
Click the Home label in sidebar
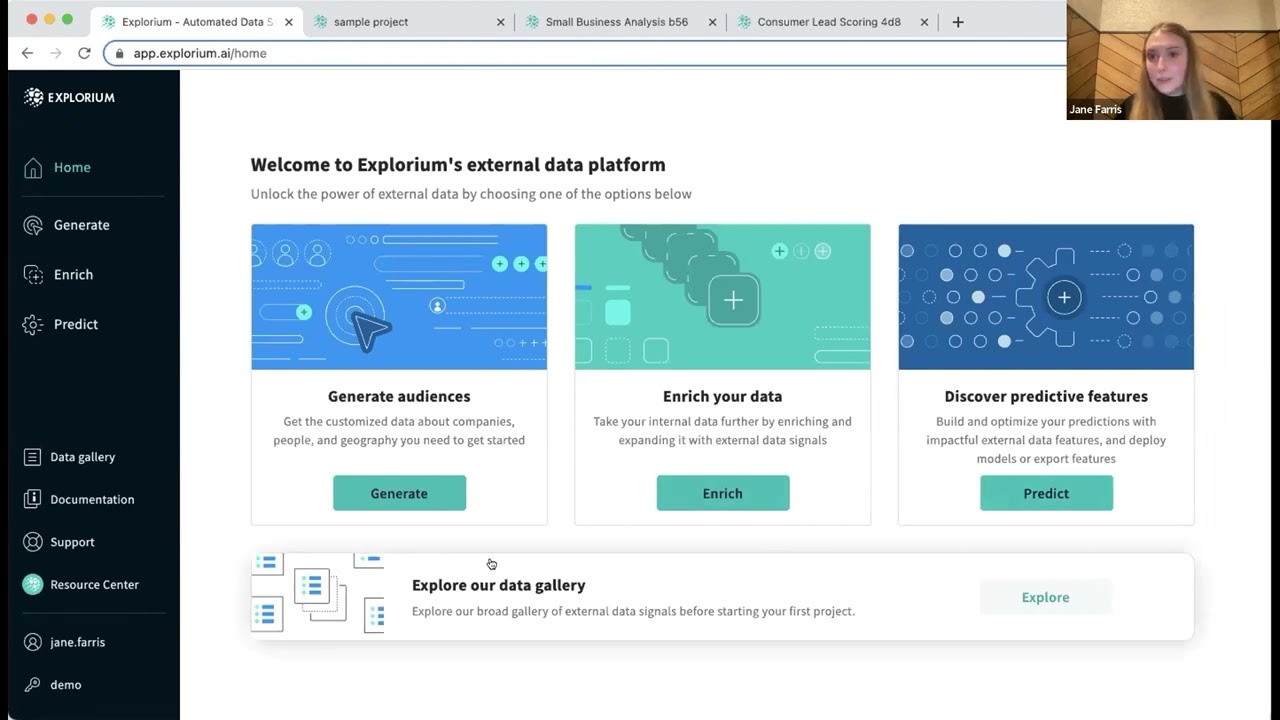pyautogui.click(x=72, y=168)
